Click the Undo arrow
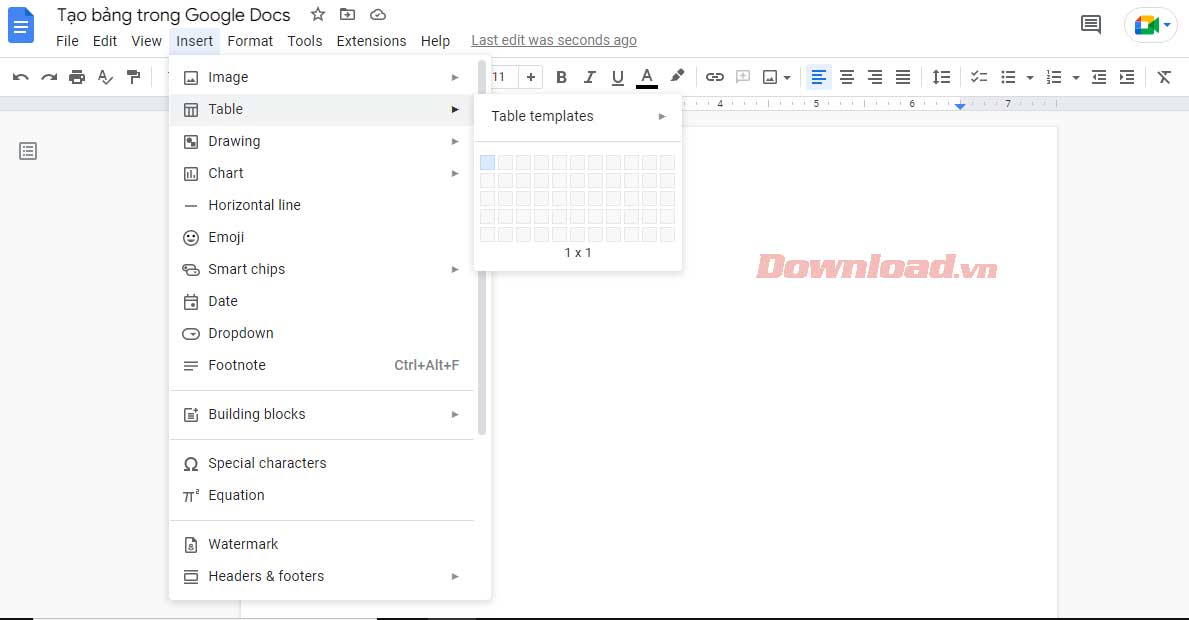Image resolution: width=1189 pixels, height=620 pixels. 21,76
